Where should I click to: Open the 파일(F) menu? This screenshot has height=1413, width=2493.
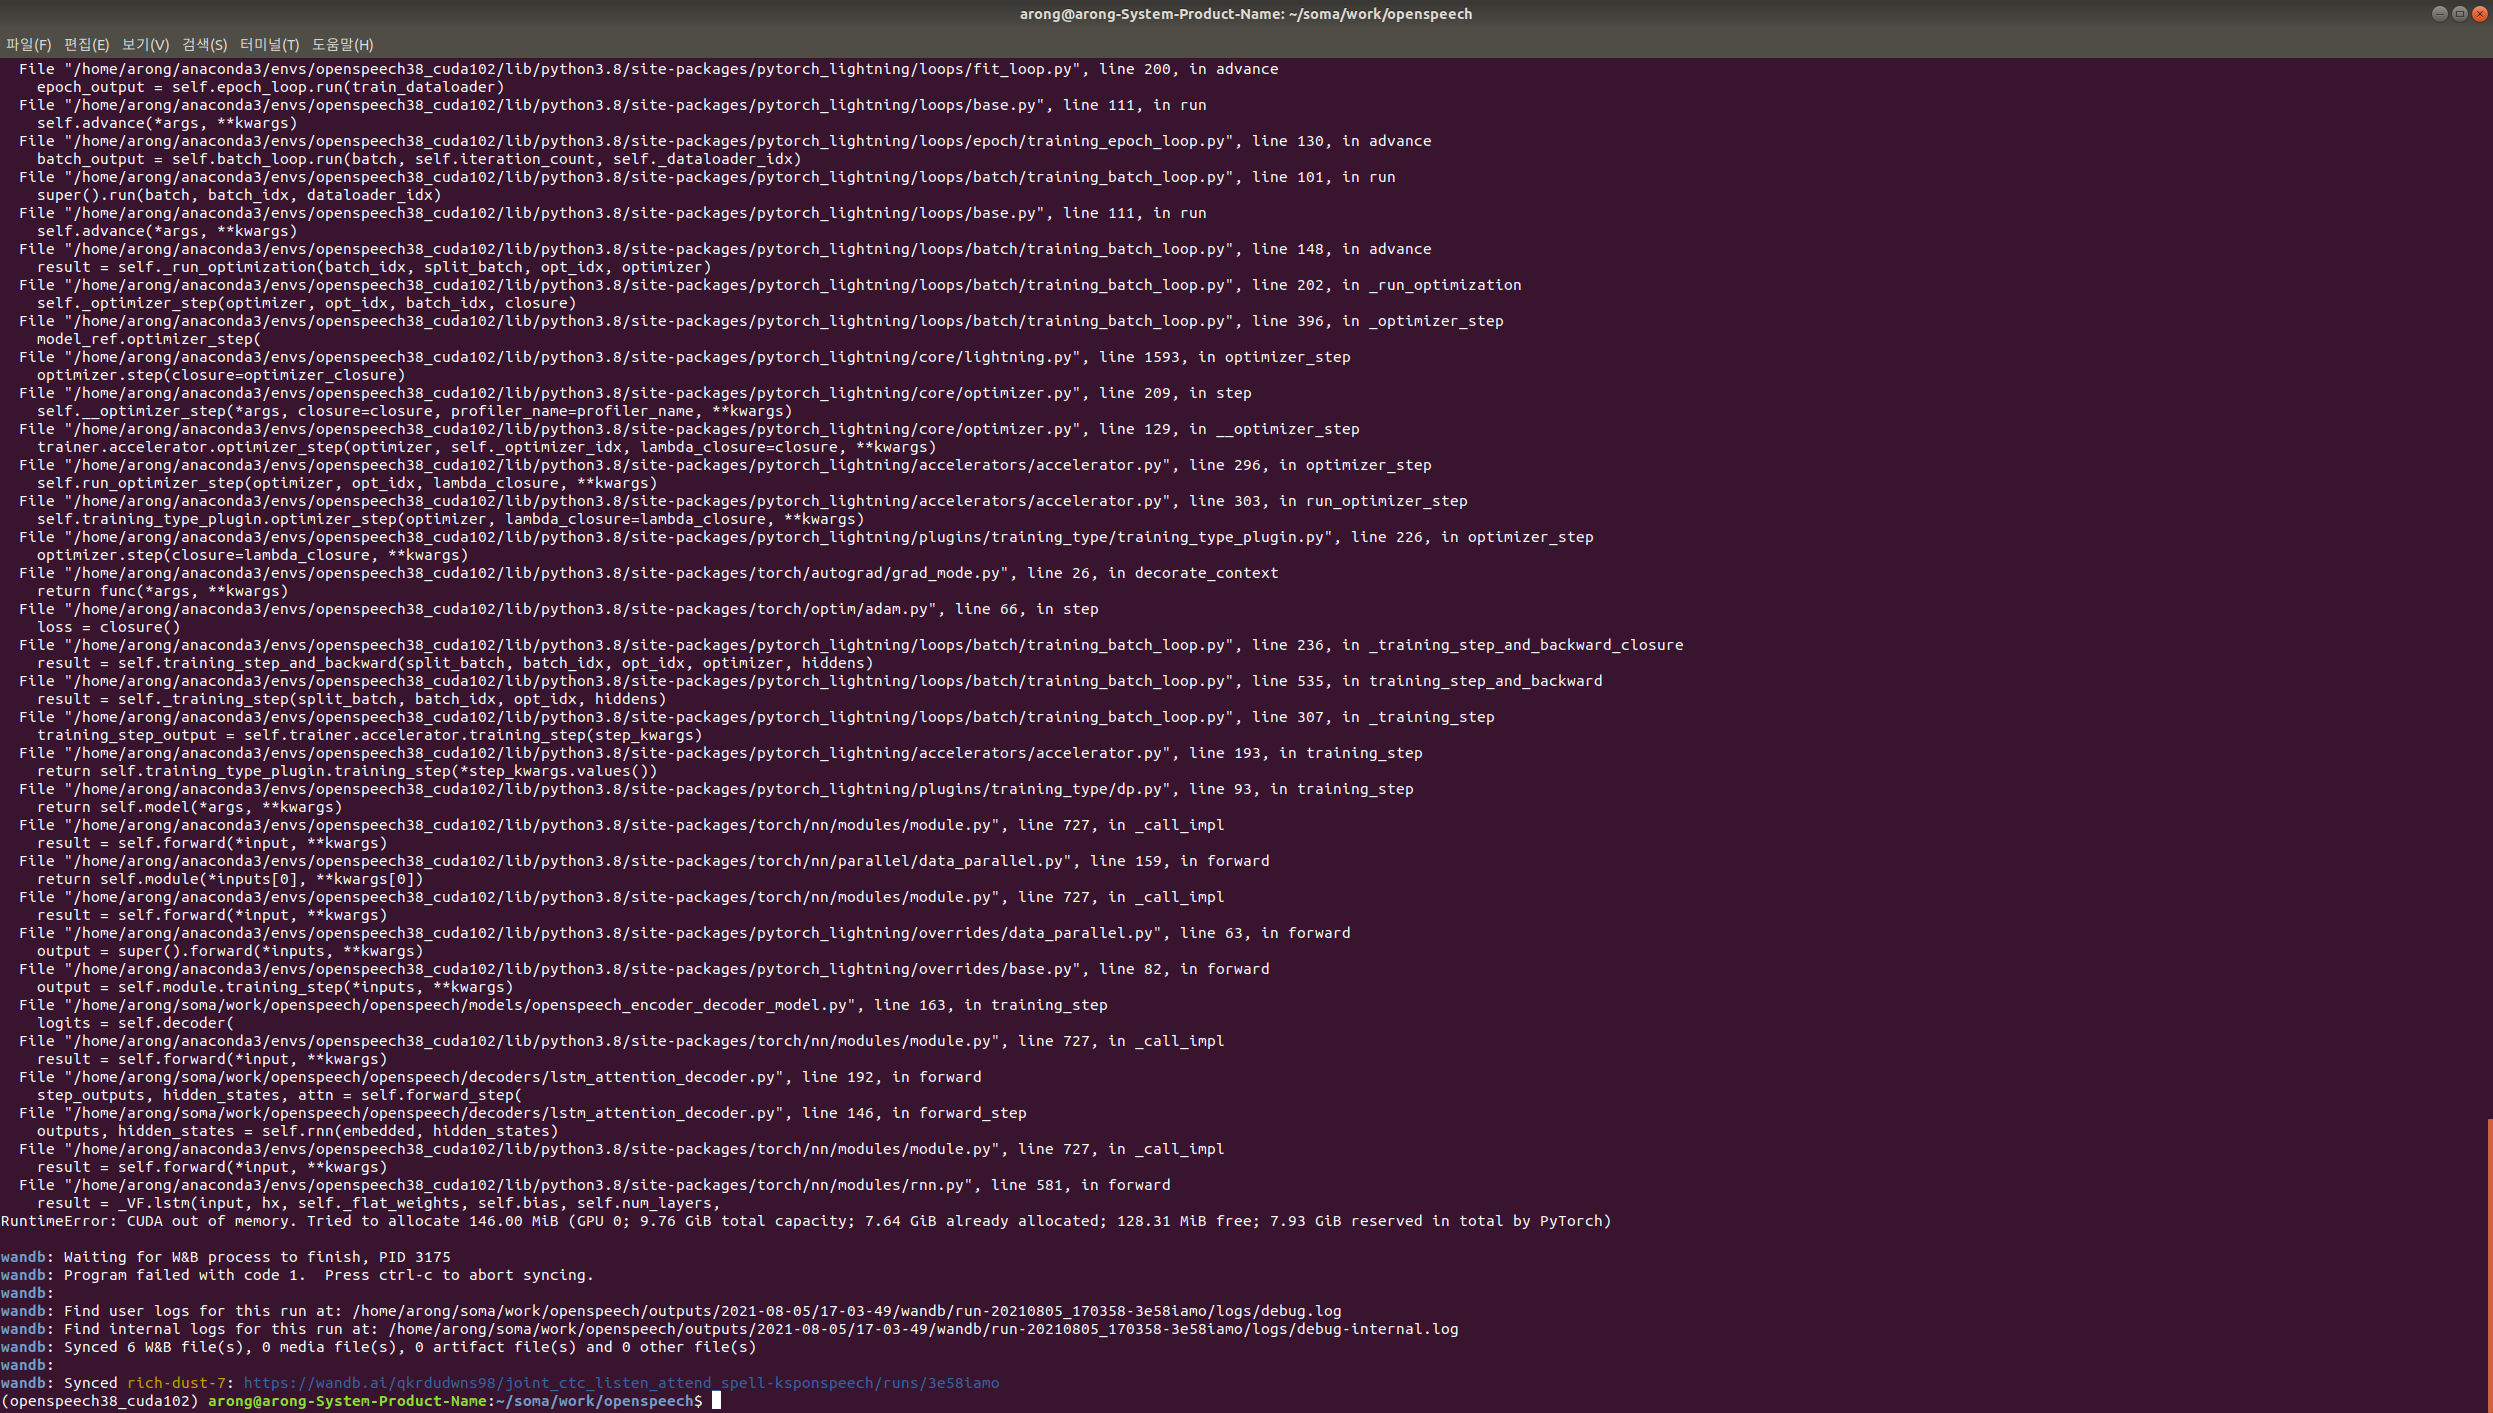click(28, 44)
